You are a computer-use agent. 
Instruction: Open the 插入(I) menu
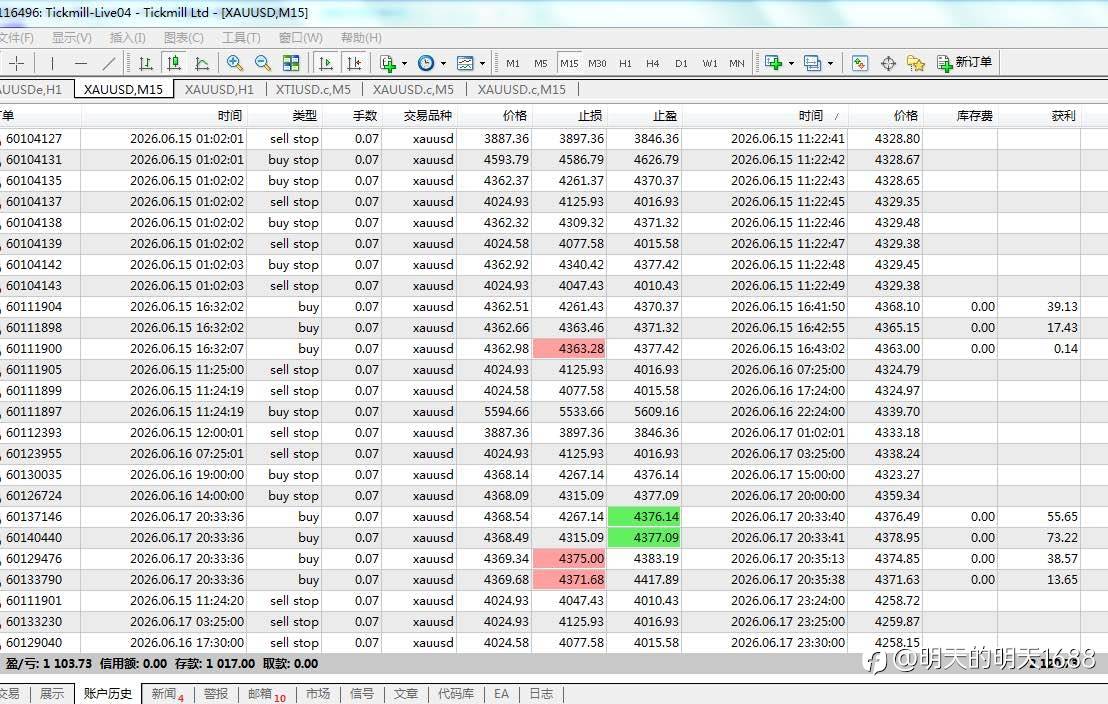(x=128, y=37)
